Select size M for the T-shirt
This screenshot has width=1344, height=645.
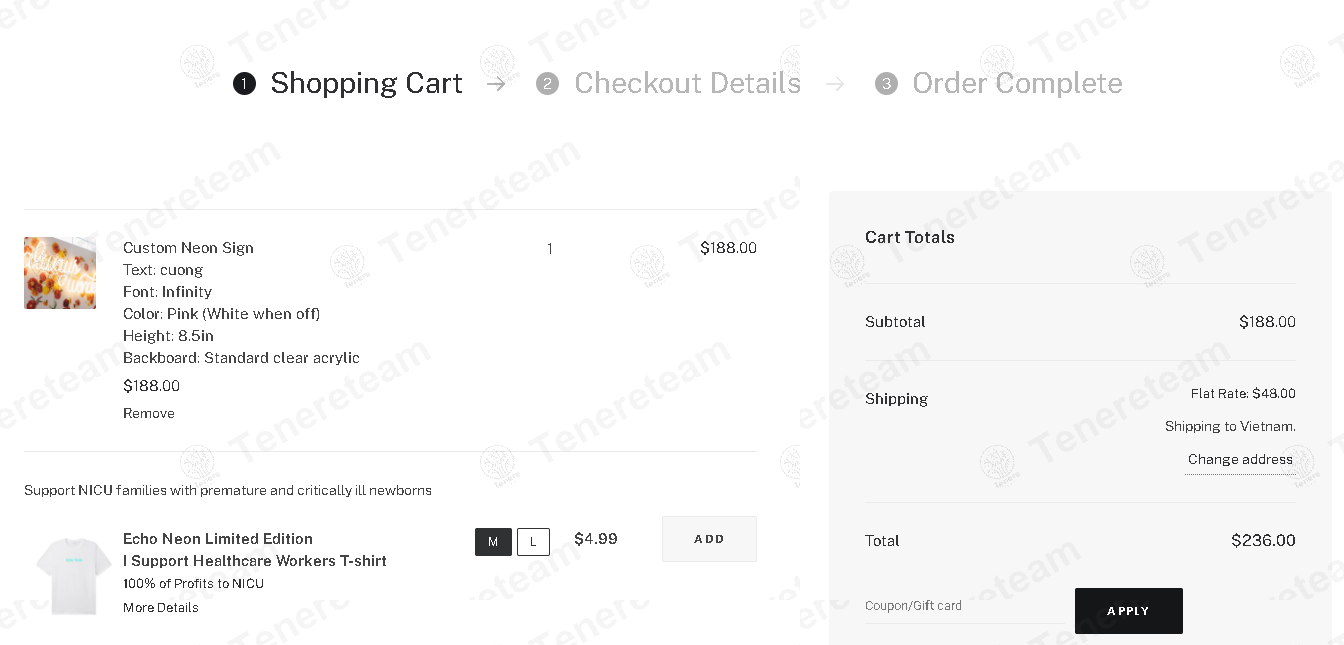(493, 542)
